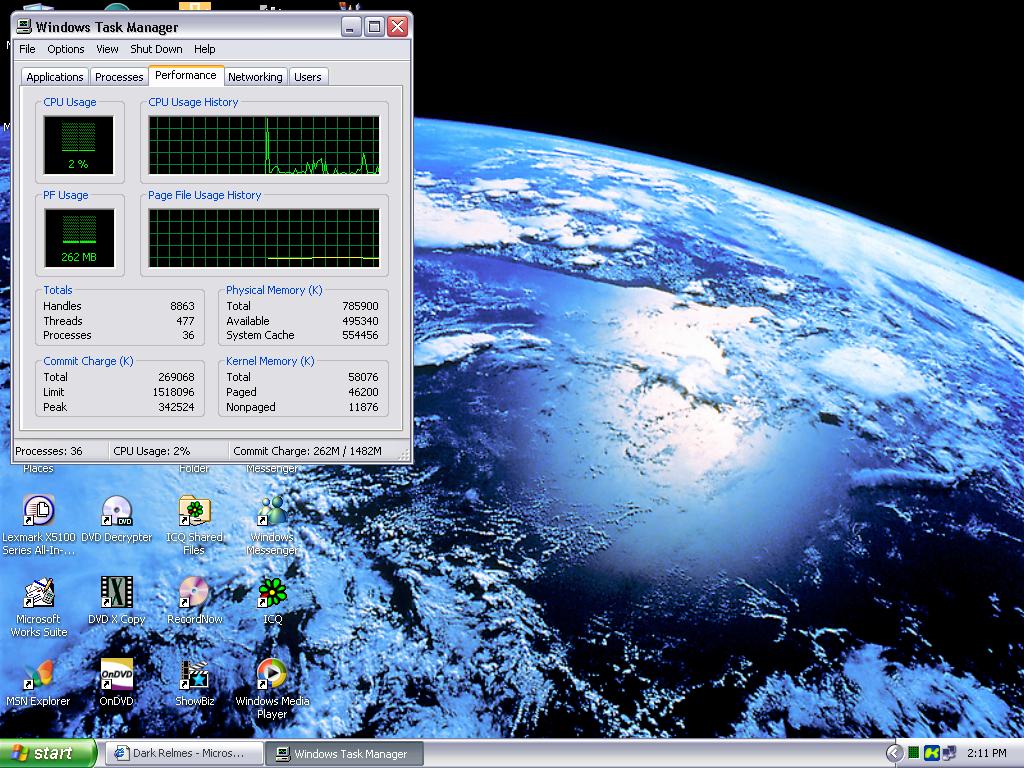Switch to the Users tab
This screenshot has height=768, width=1024.
[x=308, y=77]
